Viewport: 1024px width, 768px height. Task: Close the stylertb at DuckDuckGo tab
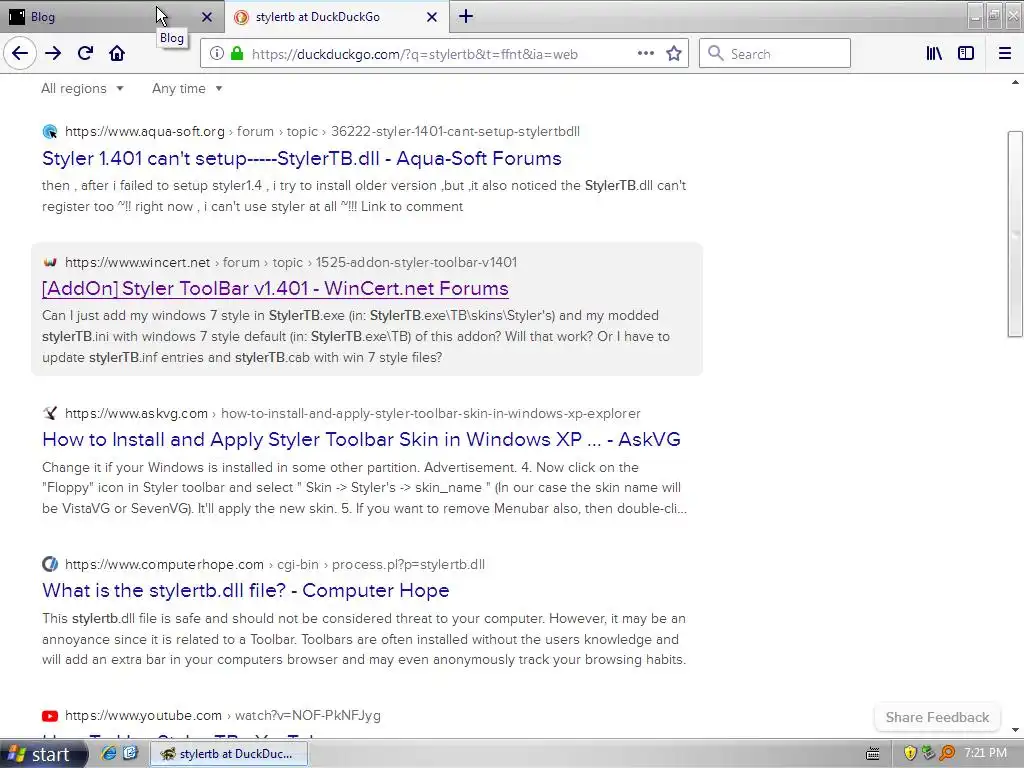tap(432, 17)
